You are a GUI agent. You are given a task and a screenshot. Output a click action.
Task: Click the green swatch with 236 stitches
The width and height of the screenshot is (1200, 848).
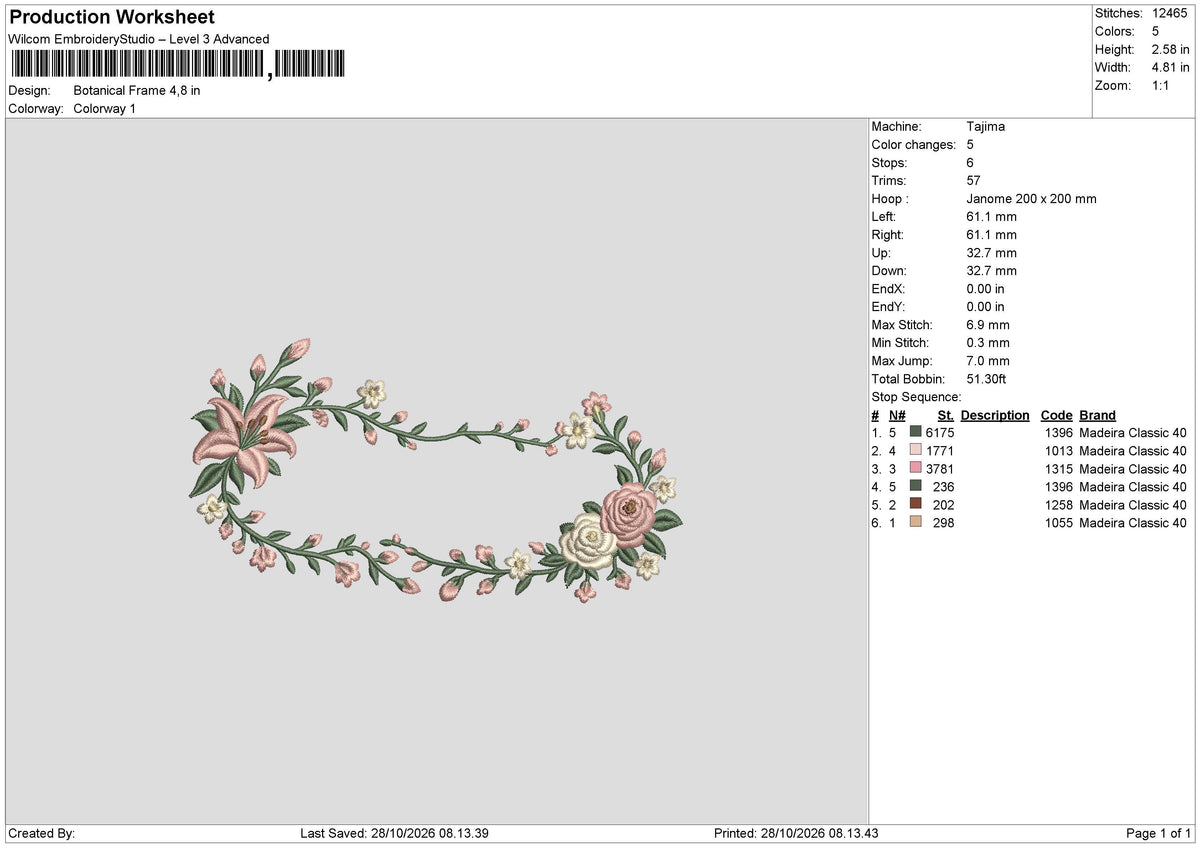[915, 487]
